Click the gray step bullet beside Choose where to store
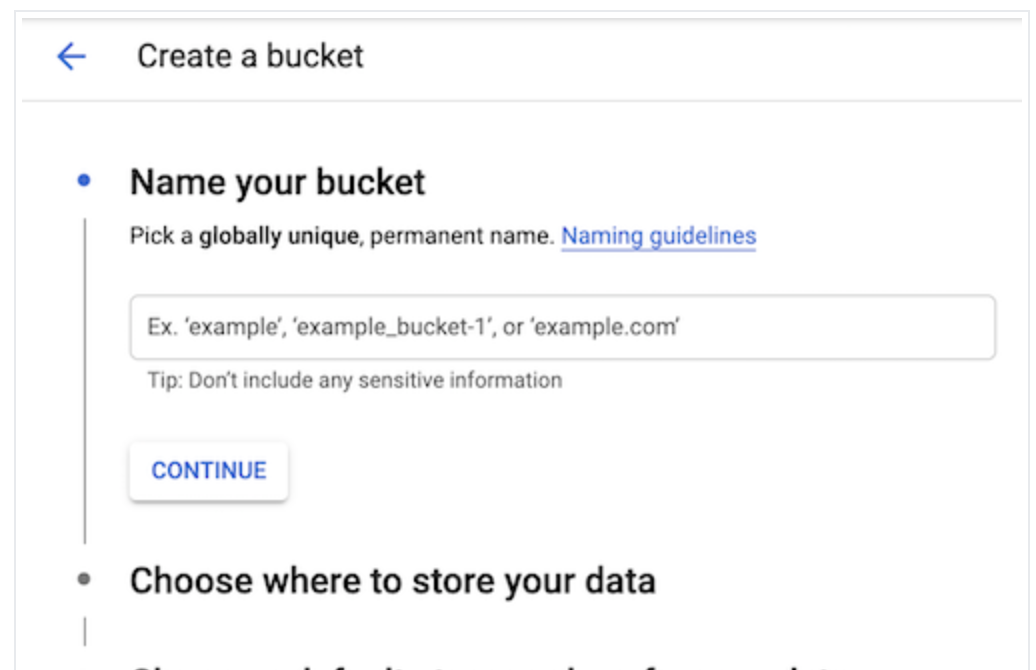The height and width of the screenshot is (670, 1036). point(84,579)
